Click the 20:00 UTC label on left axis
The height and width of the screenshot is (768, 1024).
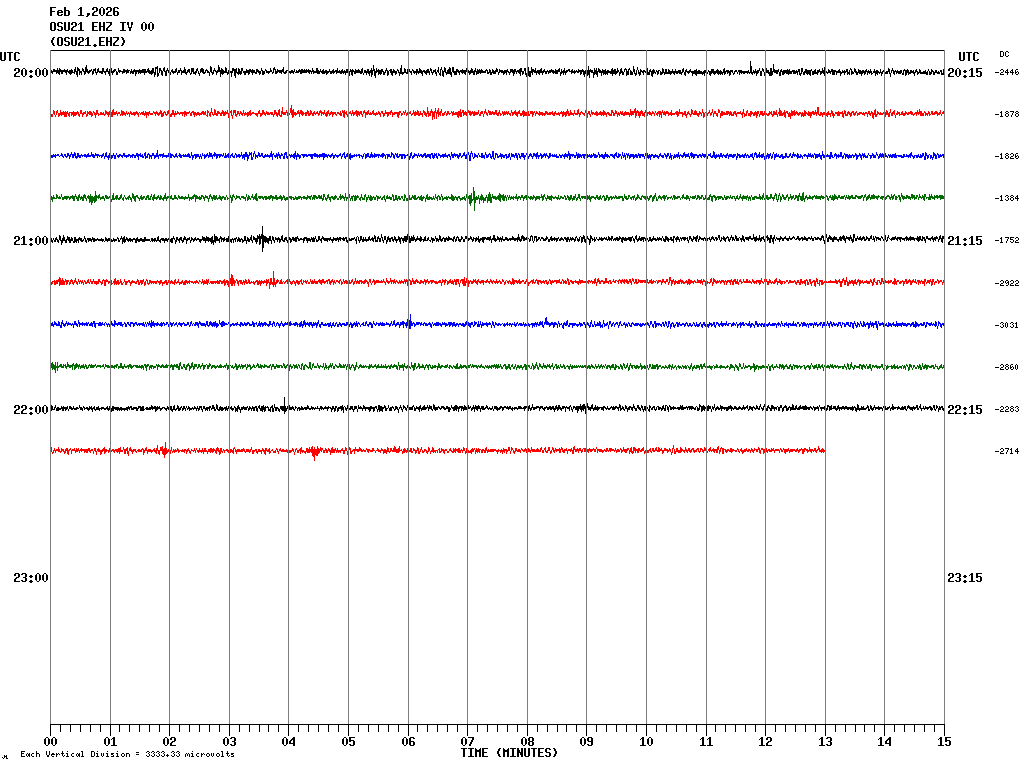[x=30, y=73]
